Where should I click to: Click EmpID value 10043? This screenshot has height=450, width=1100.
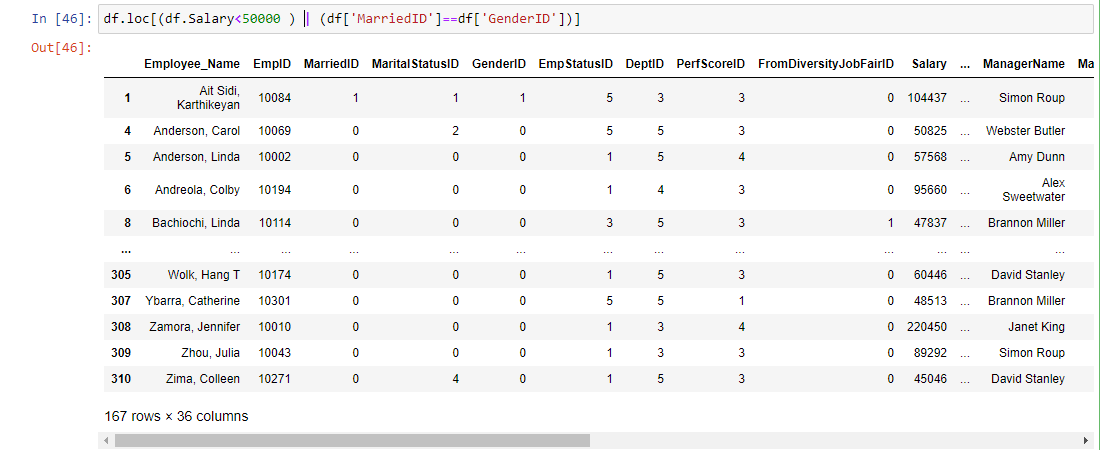coord(274,352)
